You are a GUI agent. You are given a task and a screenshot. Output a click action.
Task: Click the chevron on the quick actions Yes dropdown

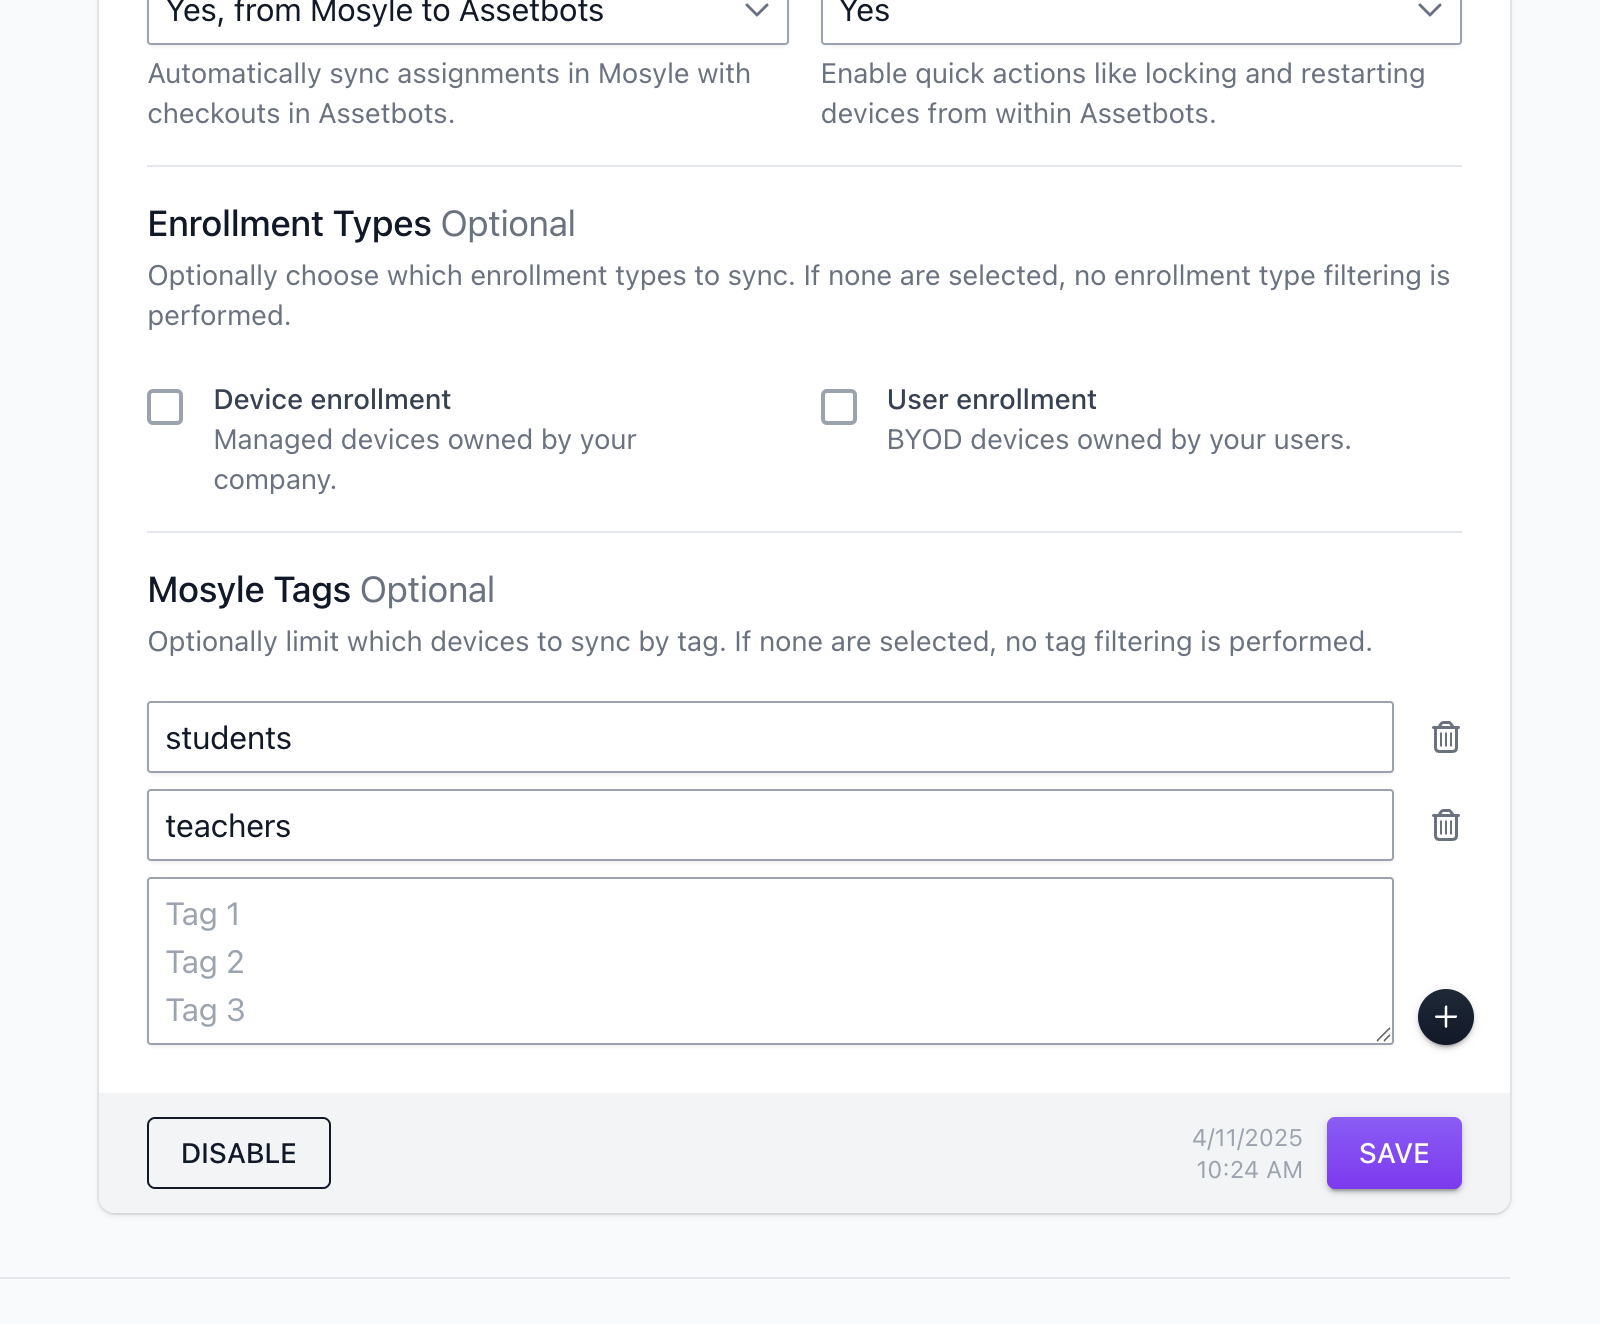coord(1430,11)
